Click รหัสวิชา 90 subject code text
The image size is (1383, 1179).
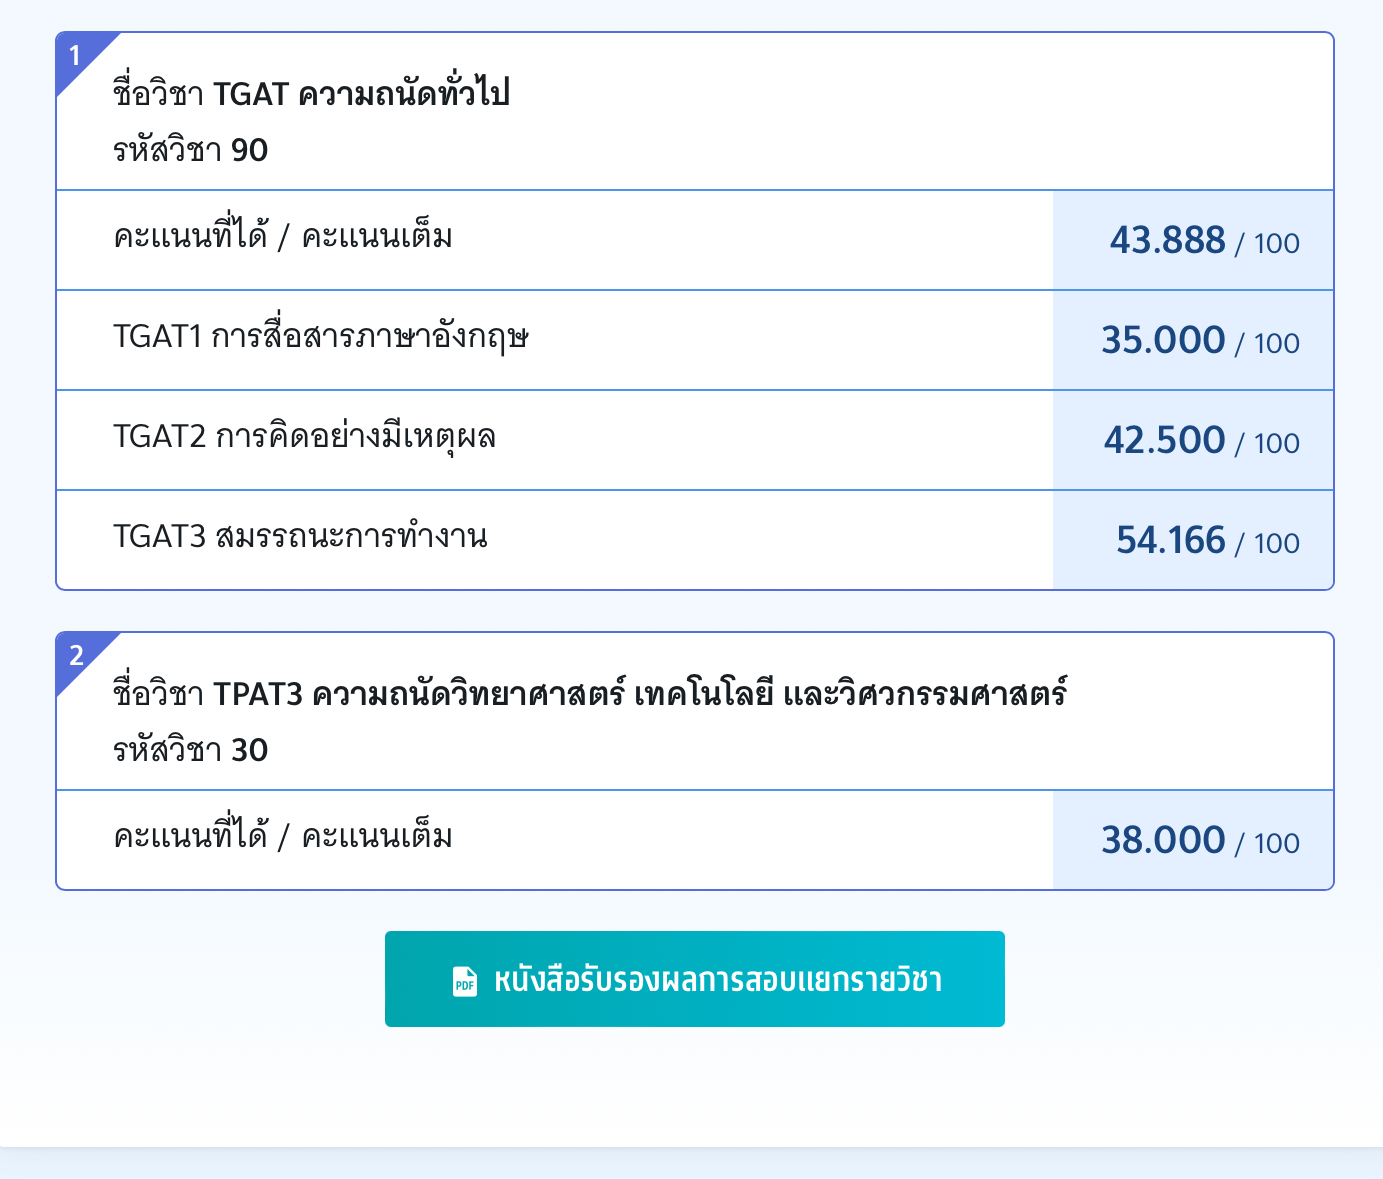[190, 150]
